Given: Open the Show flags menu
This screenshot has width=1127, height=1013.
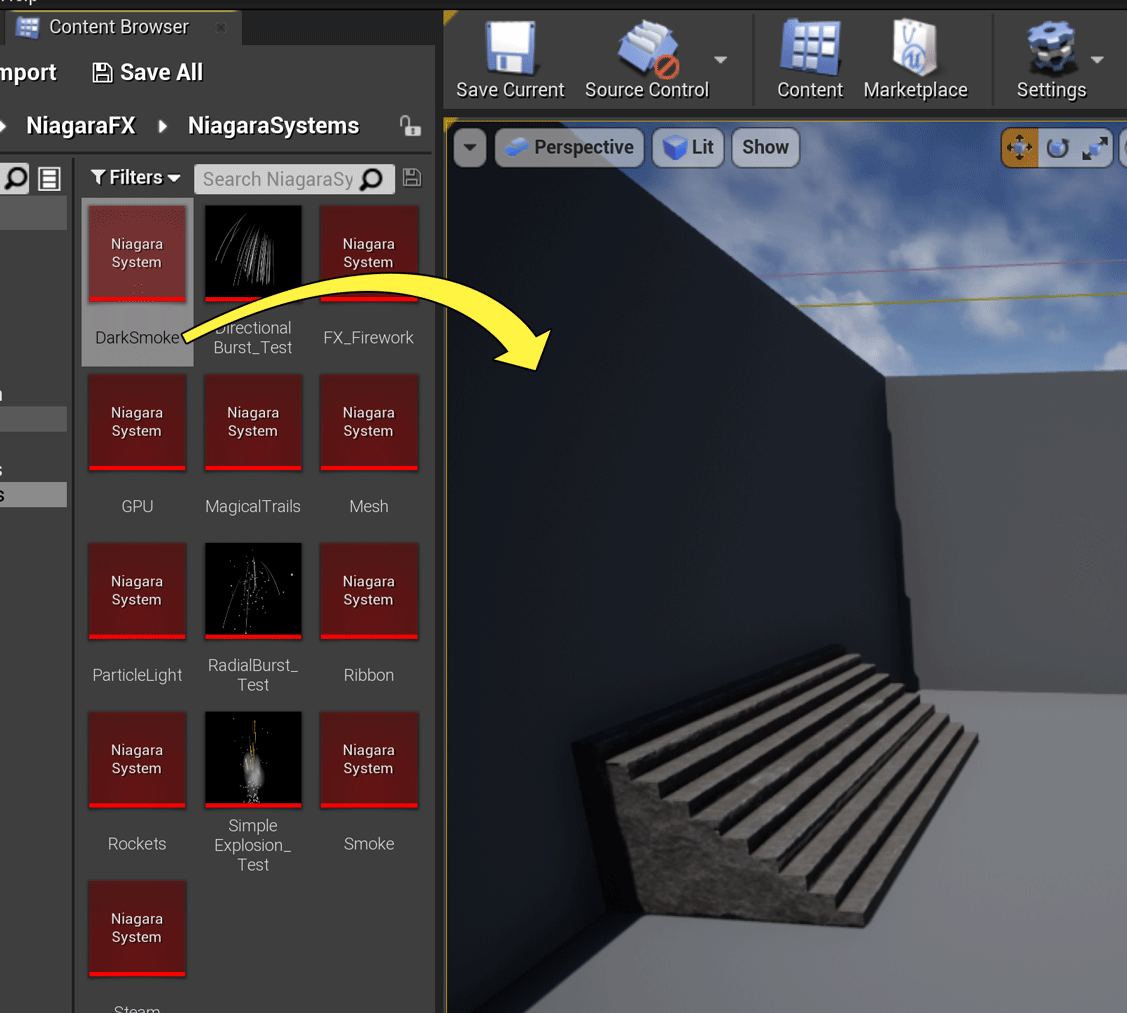Looking at the screenshot, I should pyautogui.click(x=765, y=147).
